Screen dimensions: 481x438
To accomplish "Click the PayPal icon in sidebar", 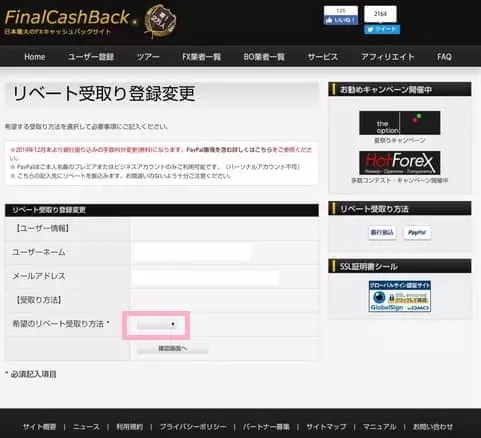I will pos(417,232).
